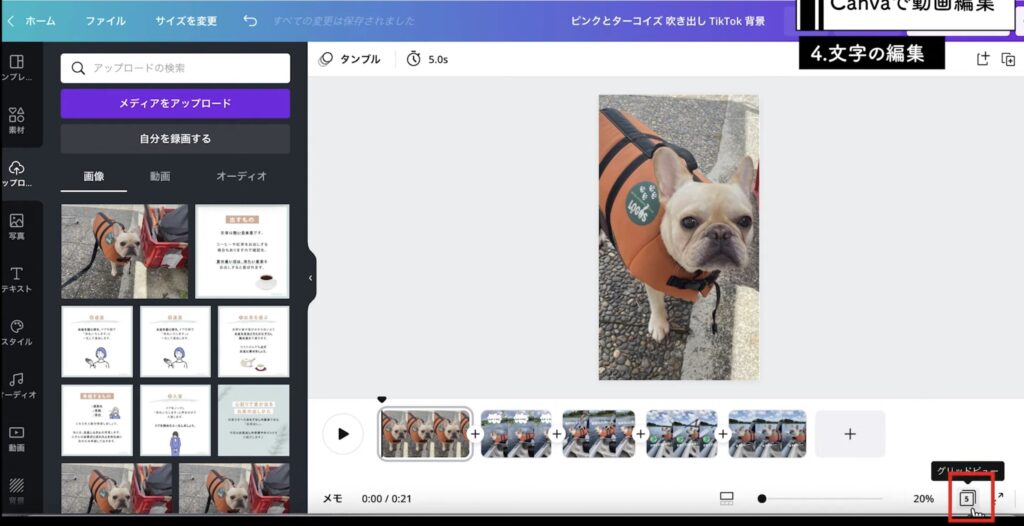Open the テンプレート sidebar panel

tap(17, 68)
